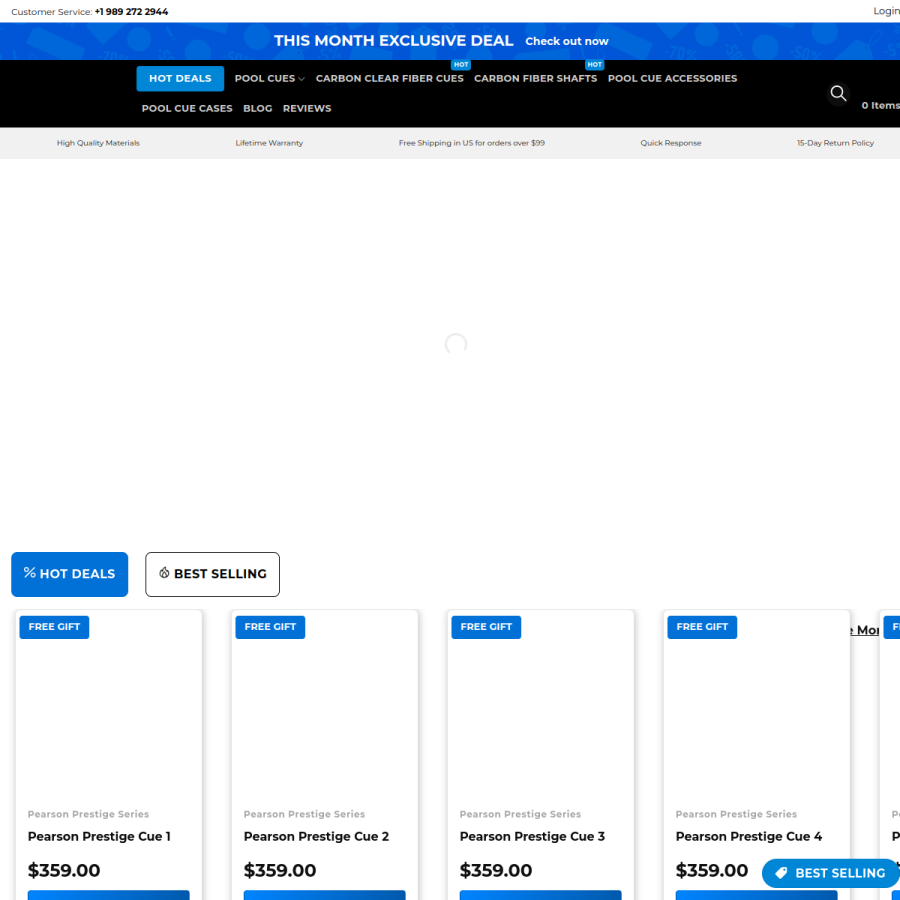Select the Hot Deals product tab
900x900 pixels.
click(x=69, y=574)
